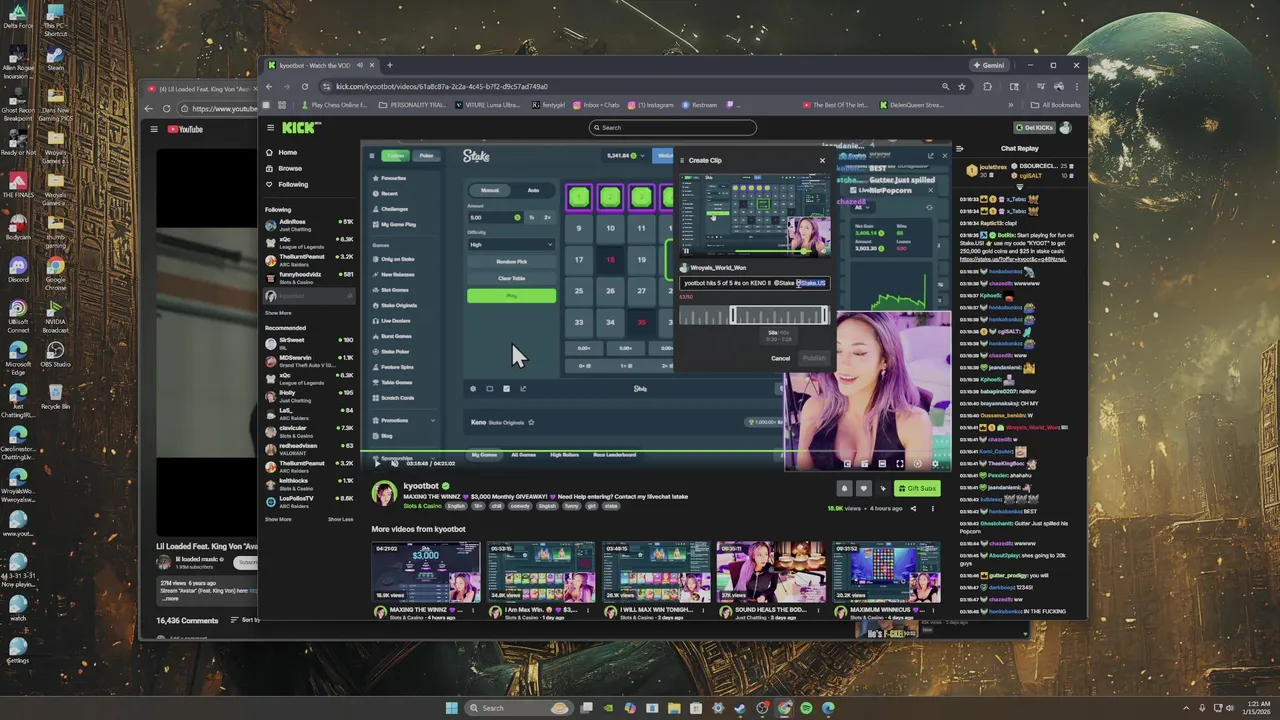Switch Kick player to theater mode
This screenshot has width=1280, height=720.
click(x=882, y=463)
